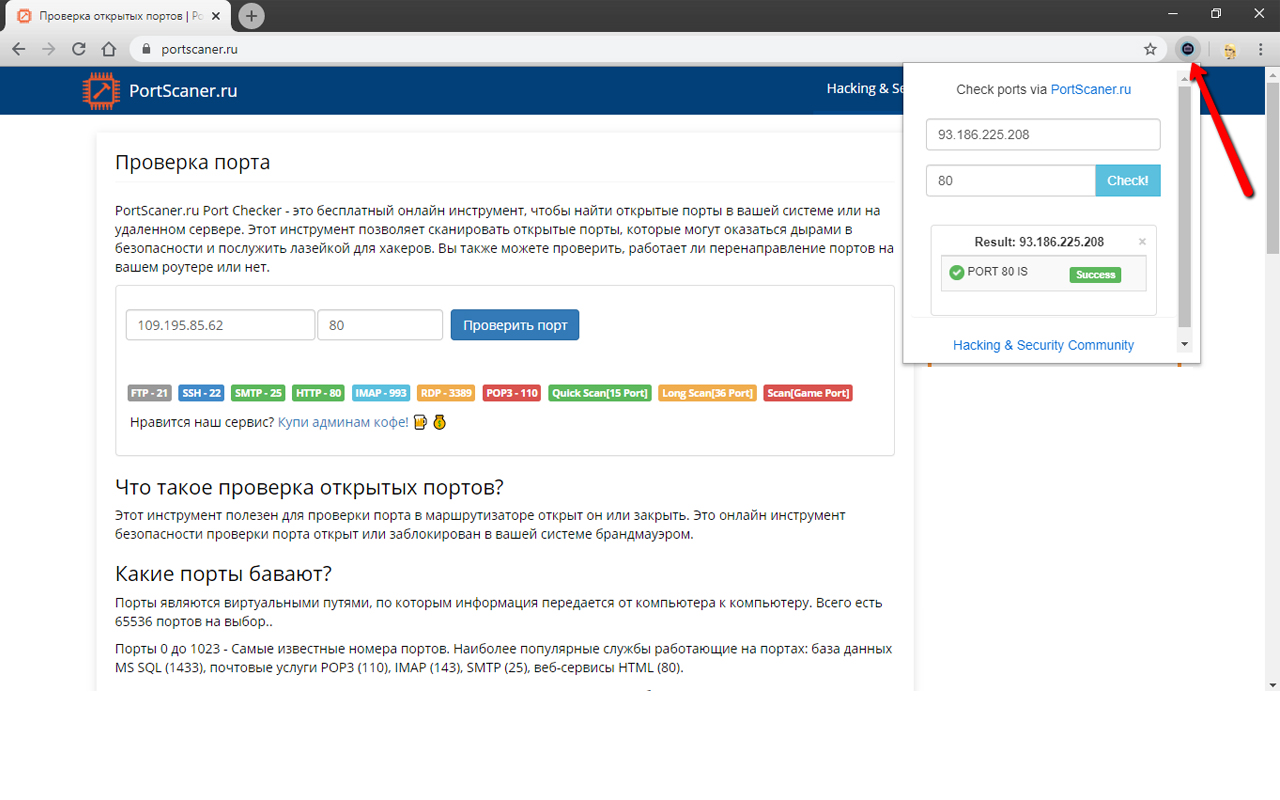1280x800 pixels.
Task: Start Long Scan[36 Port]
Action: pyautogui.click(x=707, y=393)
